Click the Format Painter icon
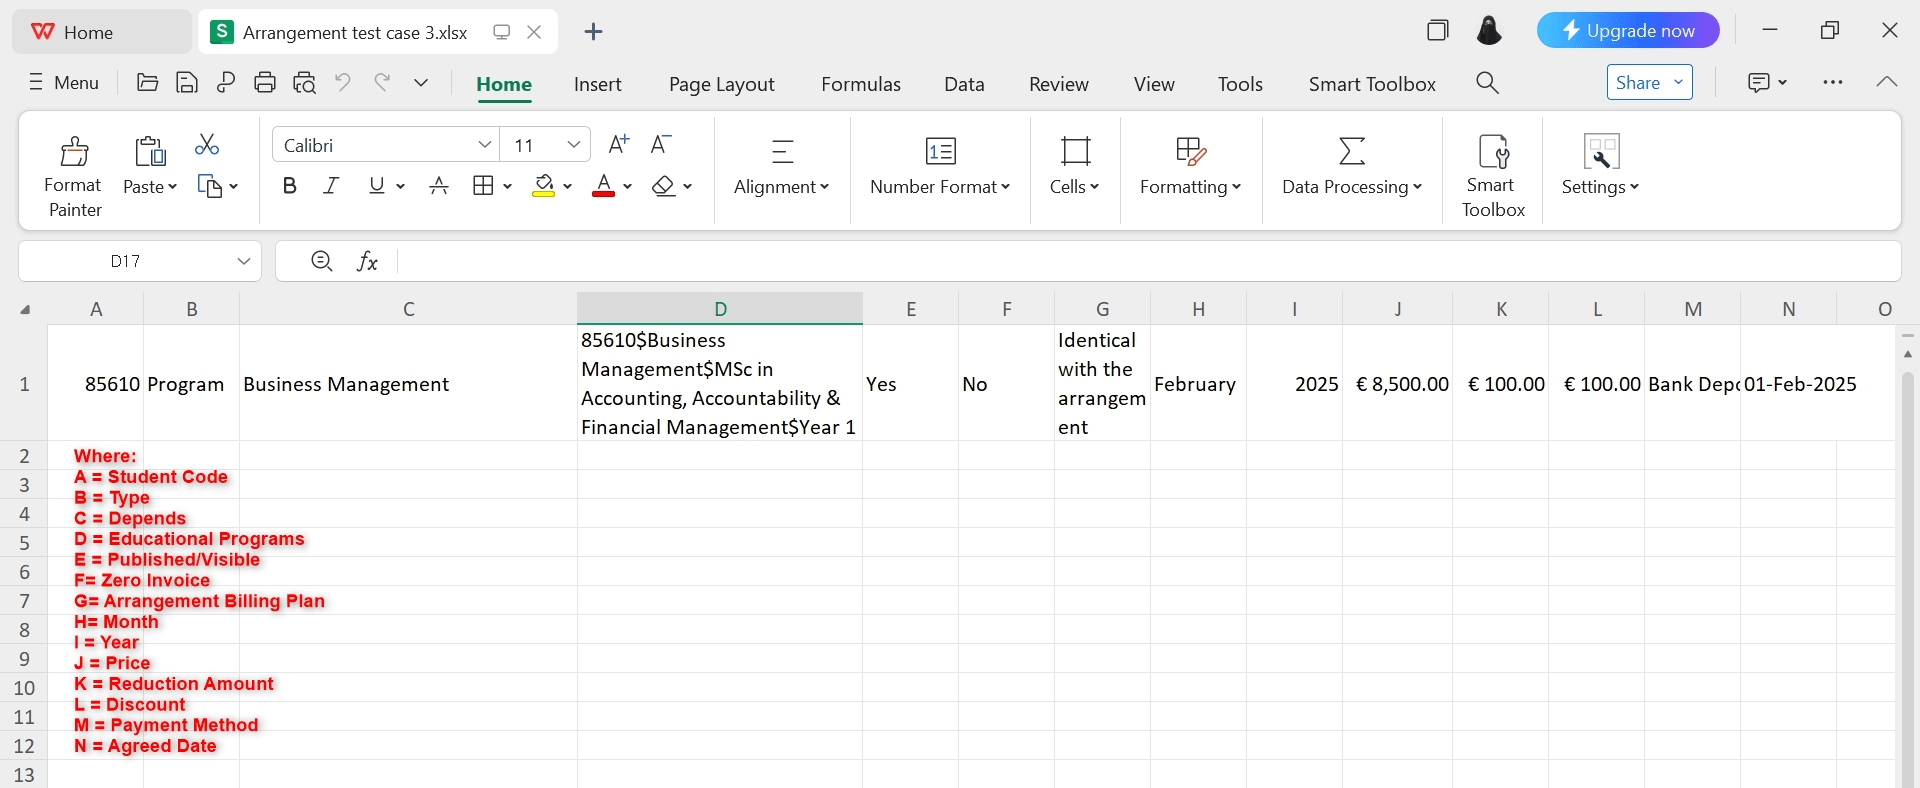This screenshot has height=788, width=1920. (x=74, y=152)
